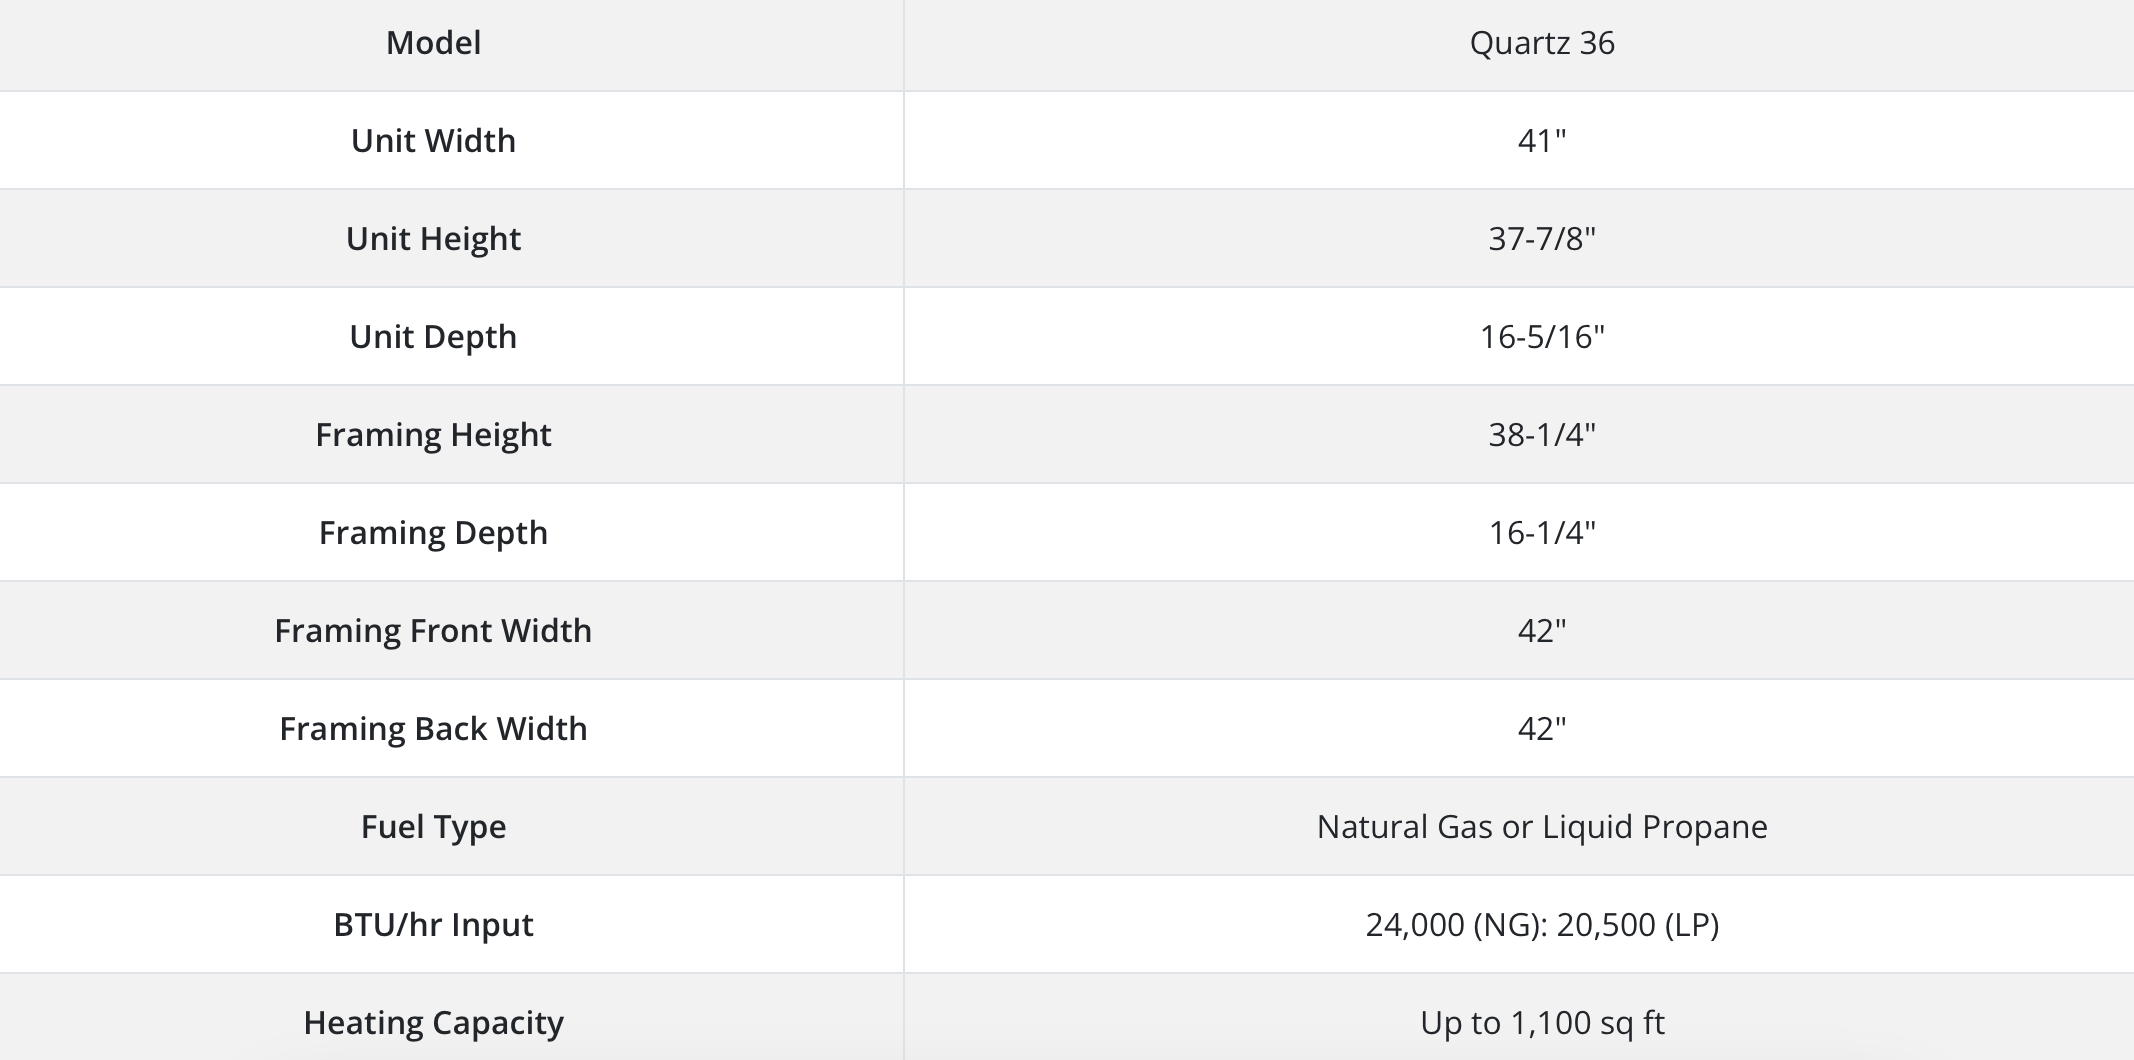Select the 16-1/4" framing depth value

coord(1542,533)
